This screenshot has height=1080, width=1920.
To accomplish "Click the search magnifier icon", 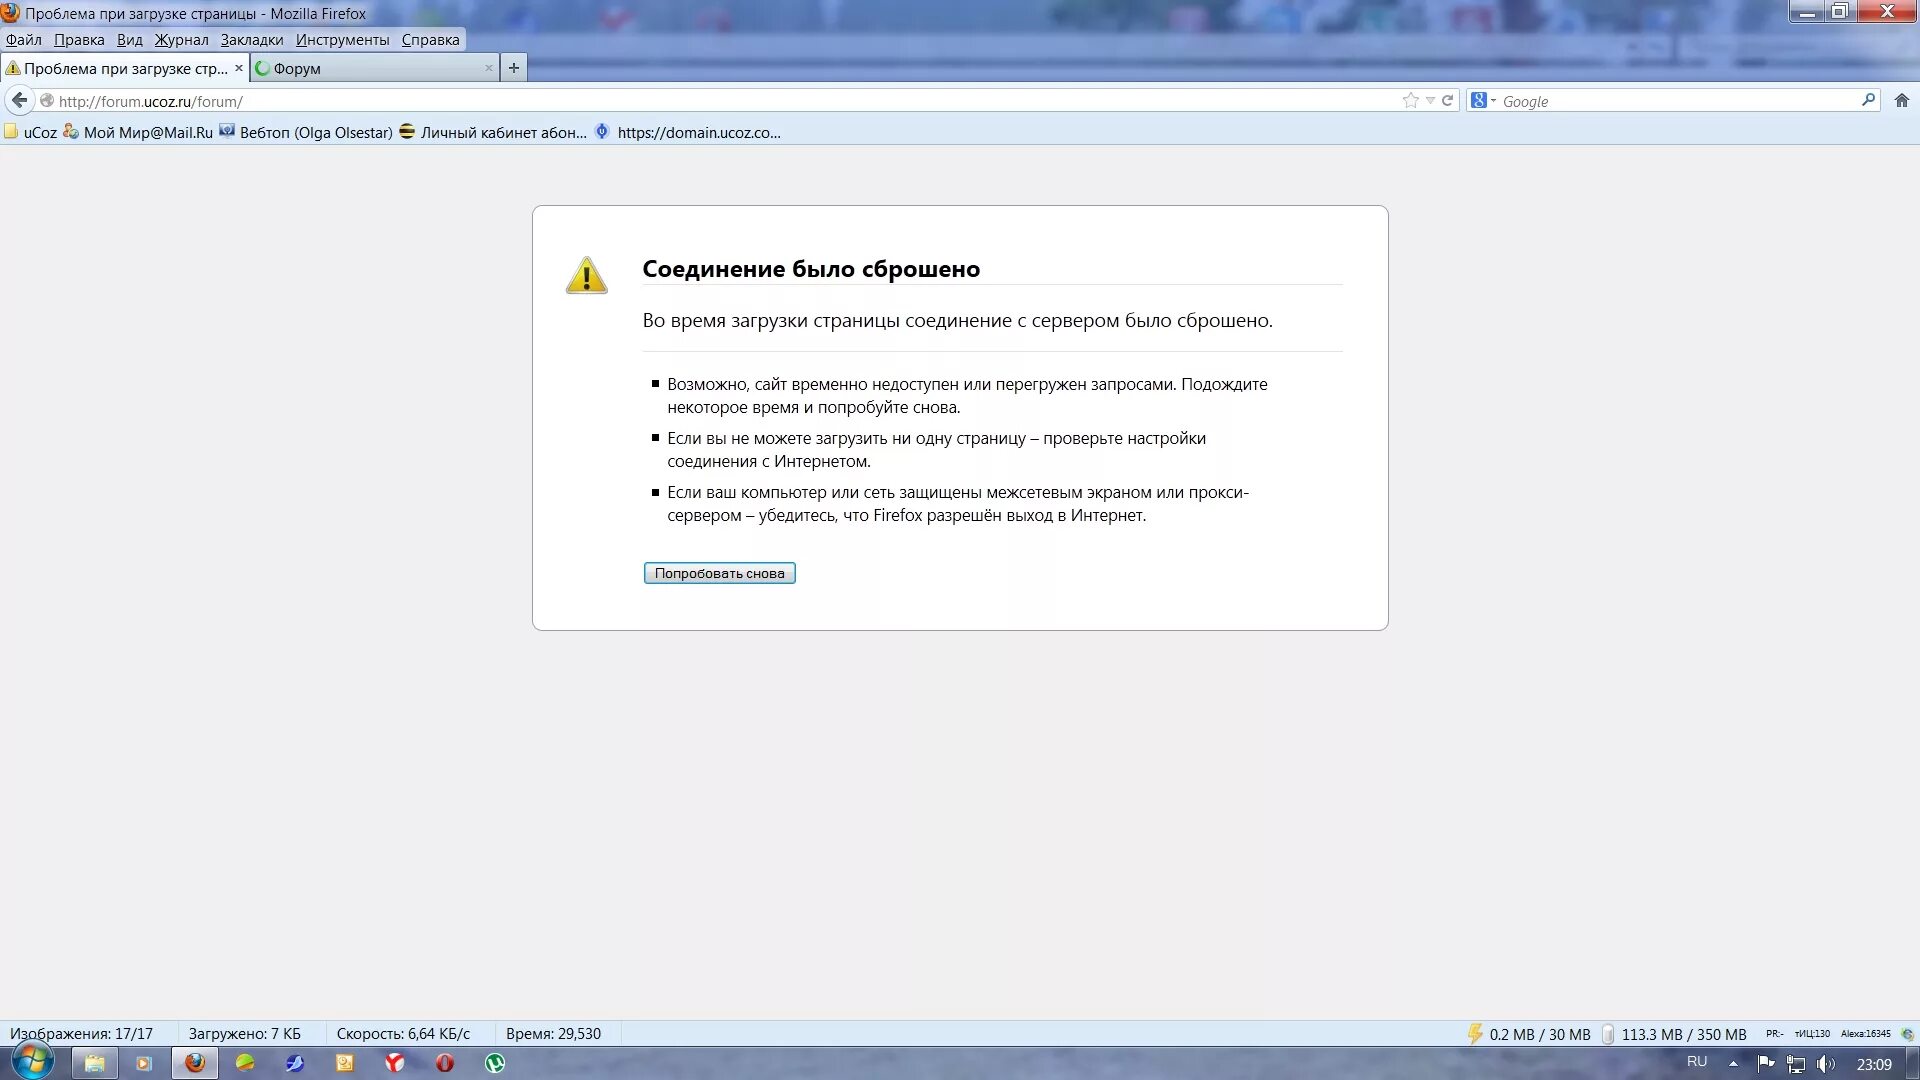I will (x=1867, y=100).
